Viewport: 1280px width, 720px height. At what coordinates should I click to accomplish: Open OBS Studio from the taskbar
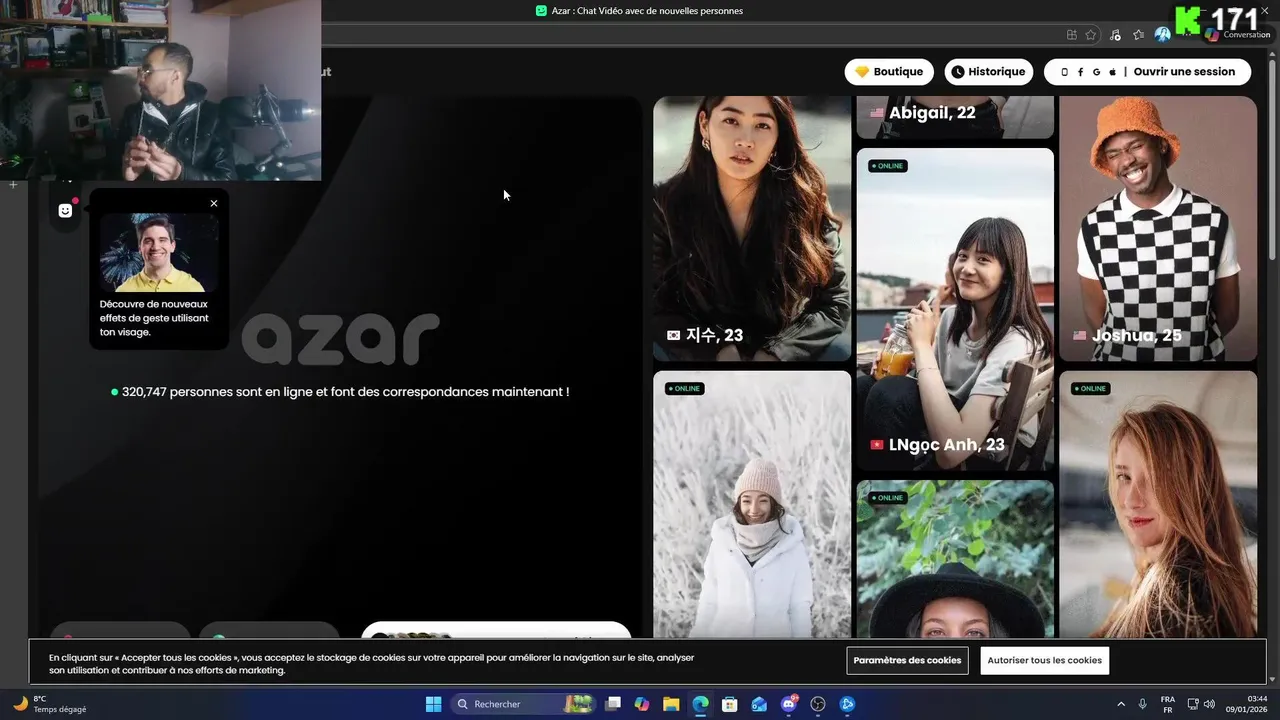pyautogui.click(x=818, y=704)
